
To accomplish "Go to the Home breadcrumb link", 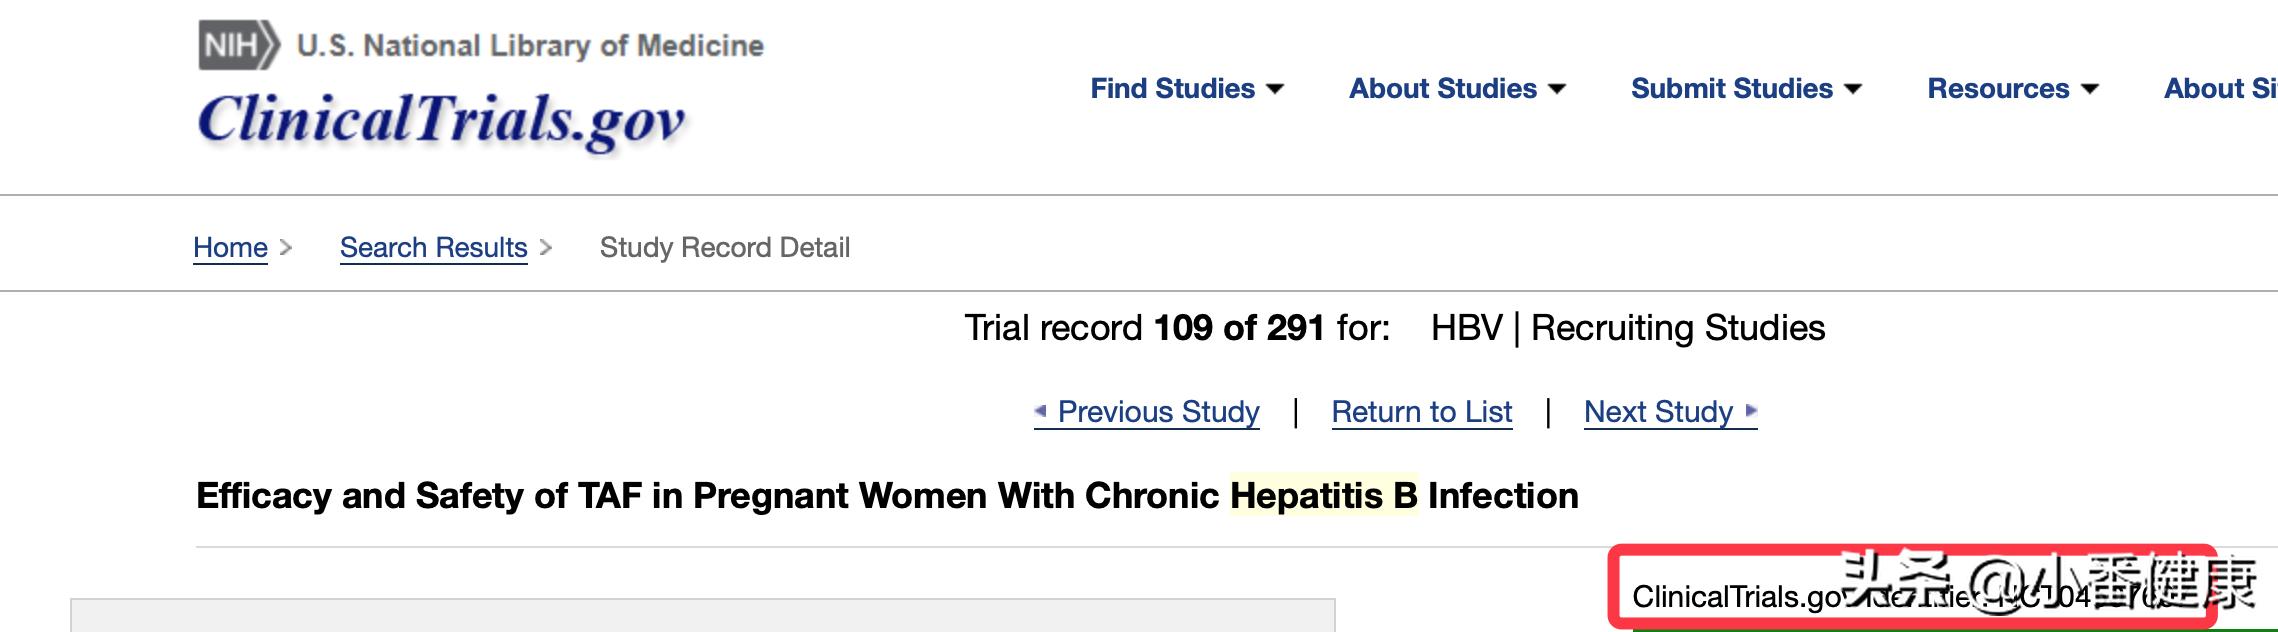I will tap(230, 247).
